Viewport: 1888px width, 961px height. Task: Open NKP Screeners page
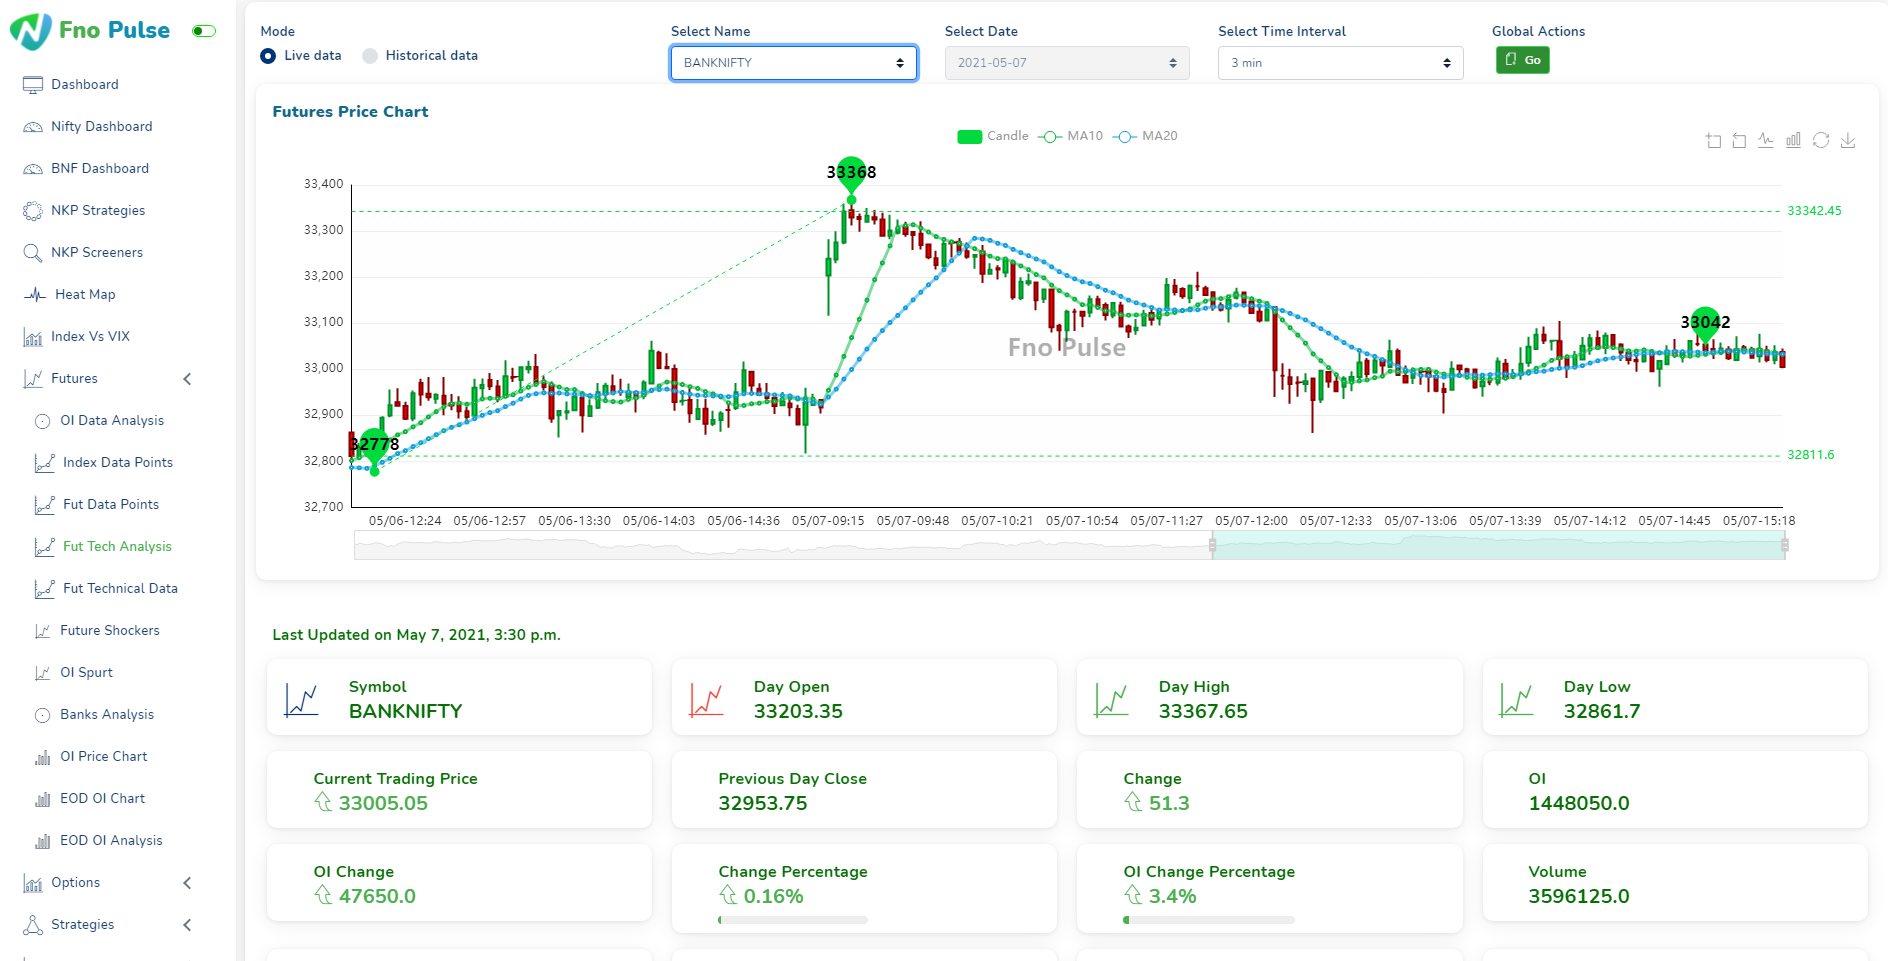(x=97, y=253)
